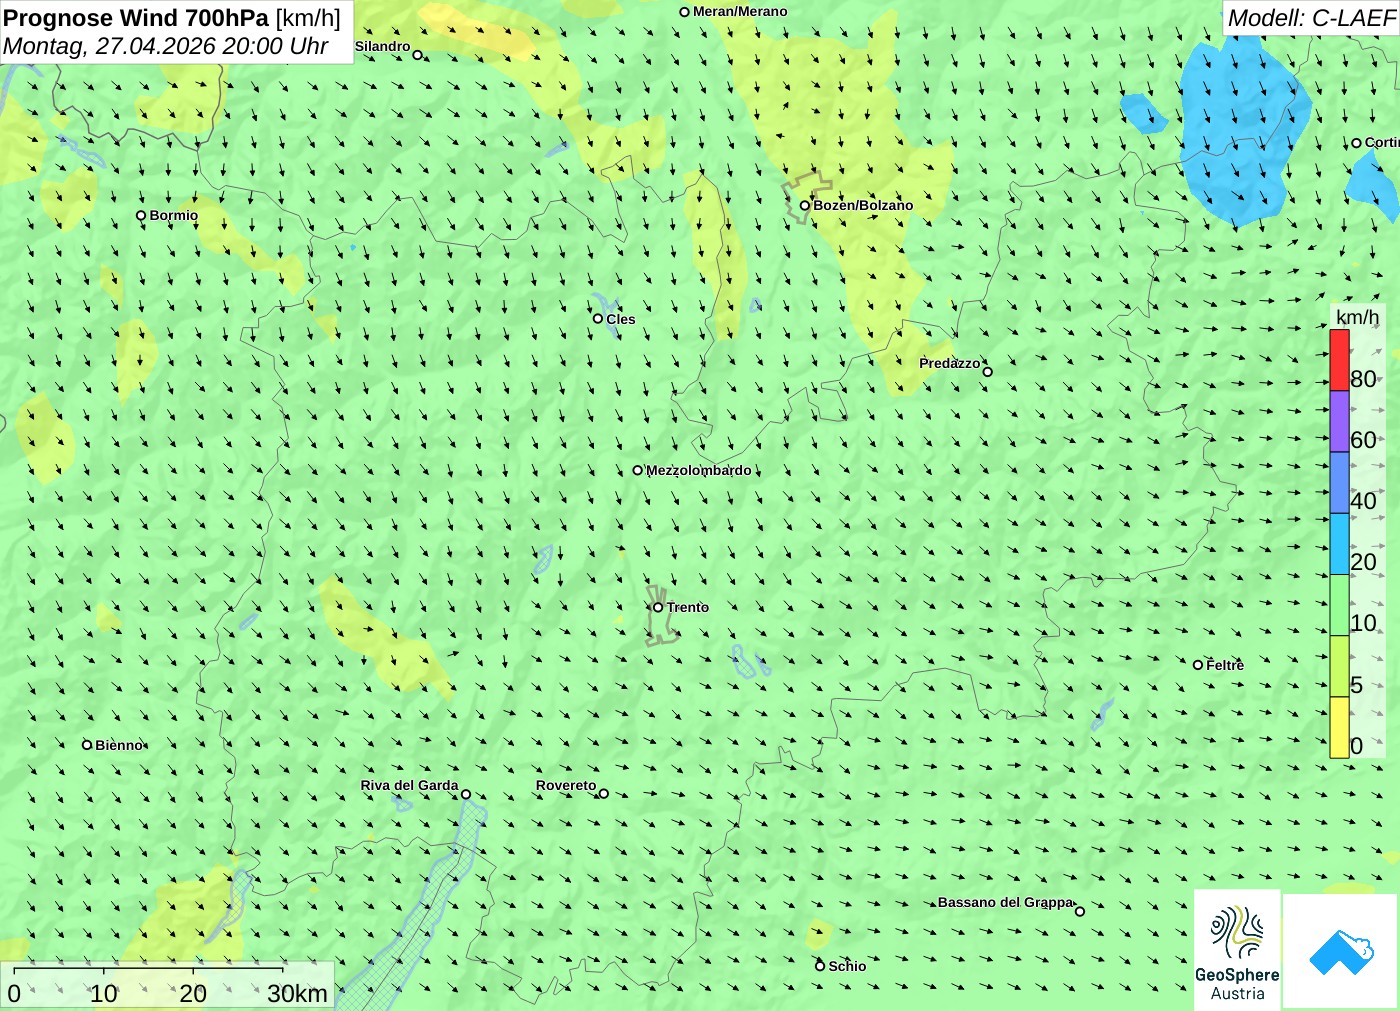Click the '10' label on the distance scale
This screenshot has width=1400, height=1011.
[104, 994]
